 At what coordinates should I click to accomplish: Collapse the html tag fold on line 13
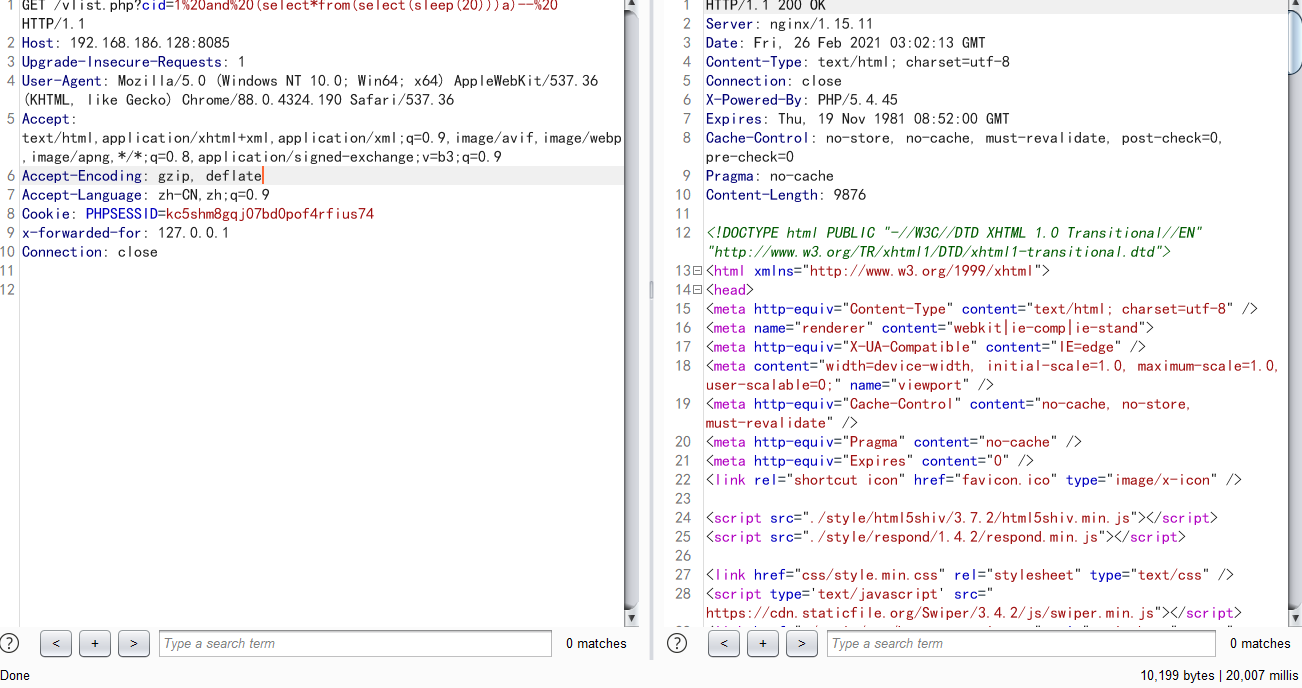coord(698,271)
